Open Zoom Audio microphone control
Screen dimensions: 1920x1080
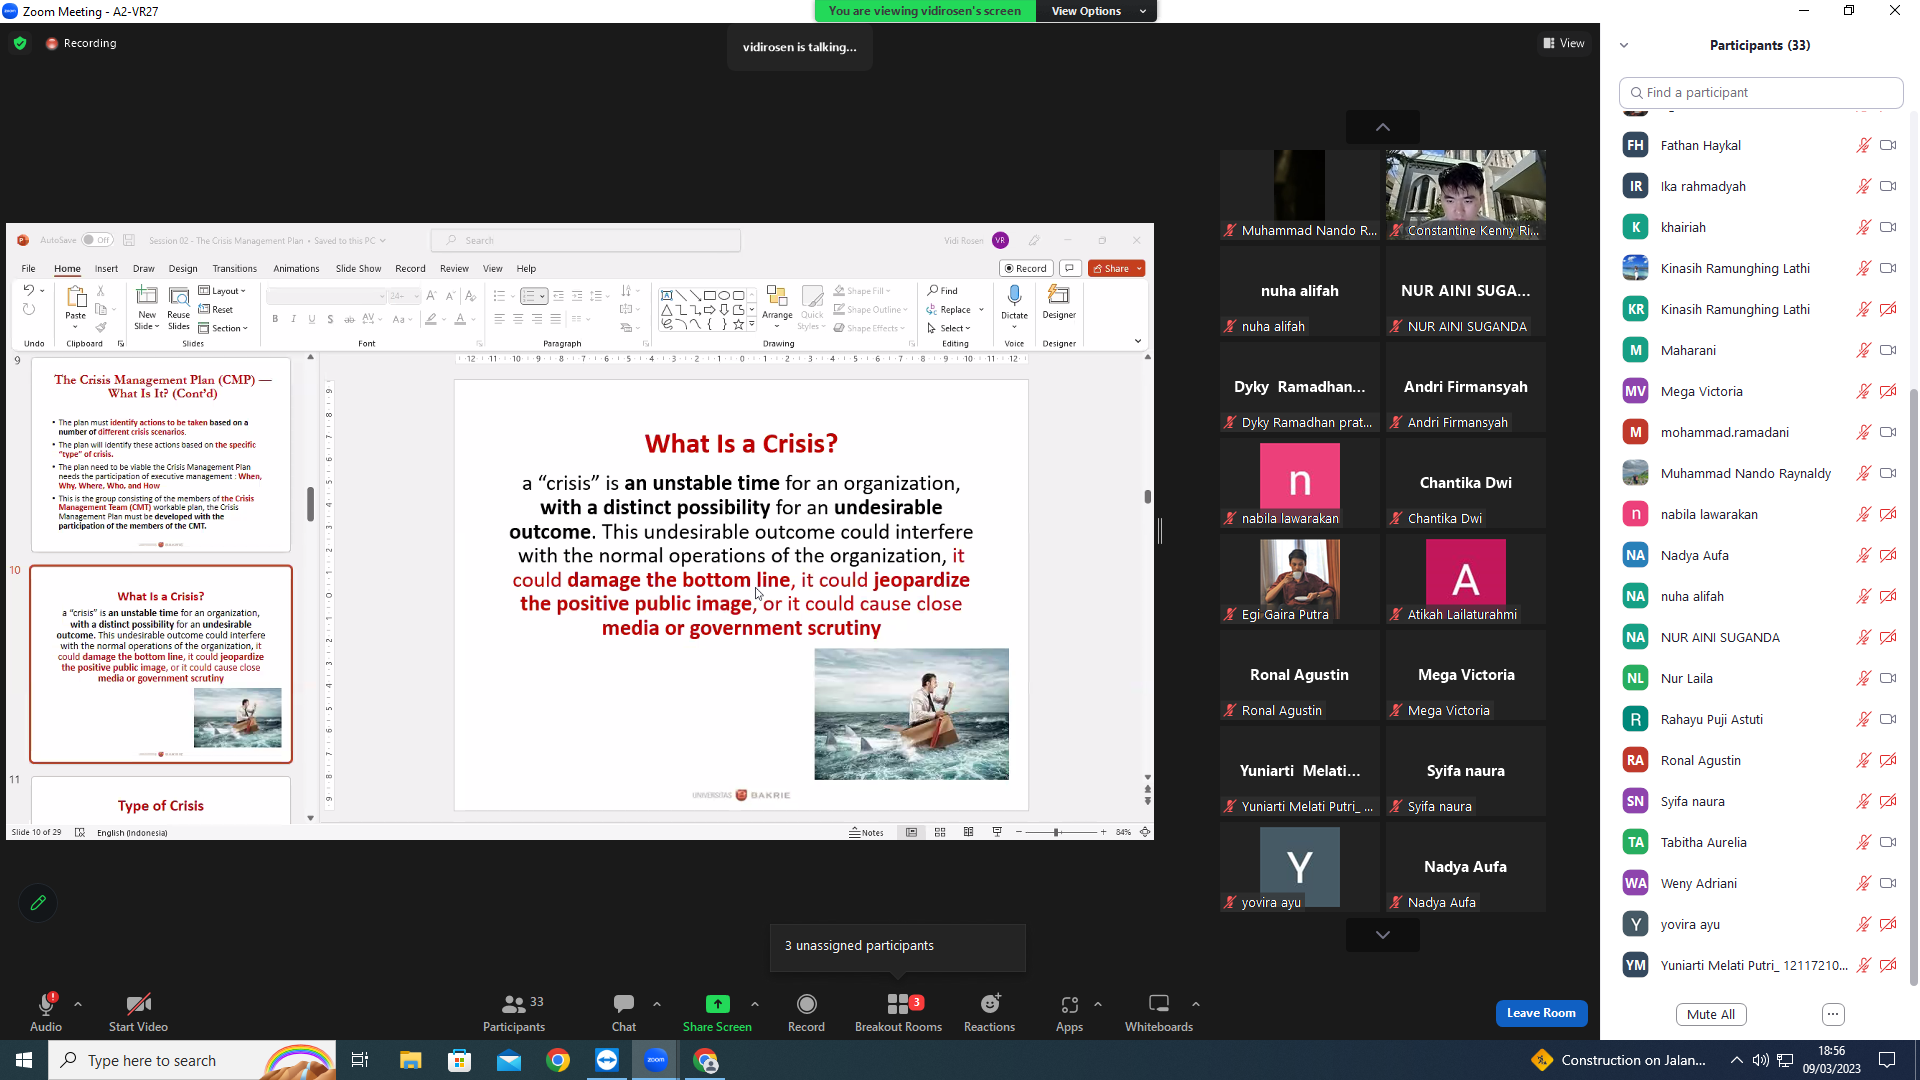pos(46,1011)
